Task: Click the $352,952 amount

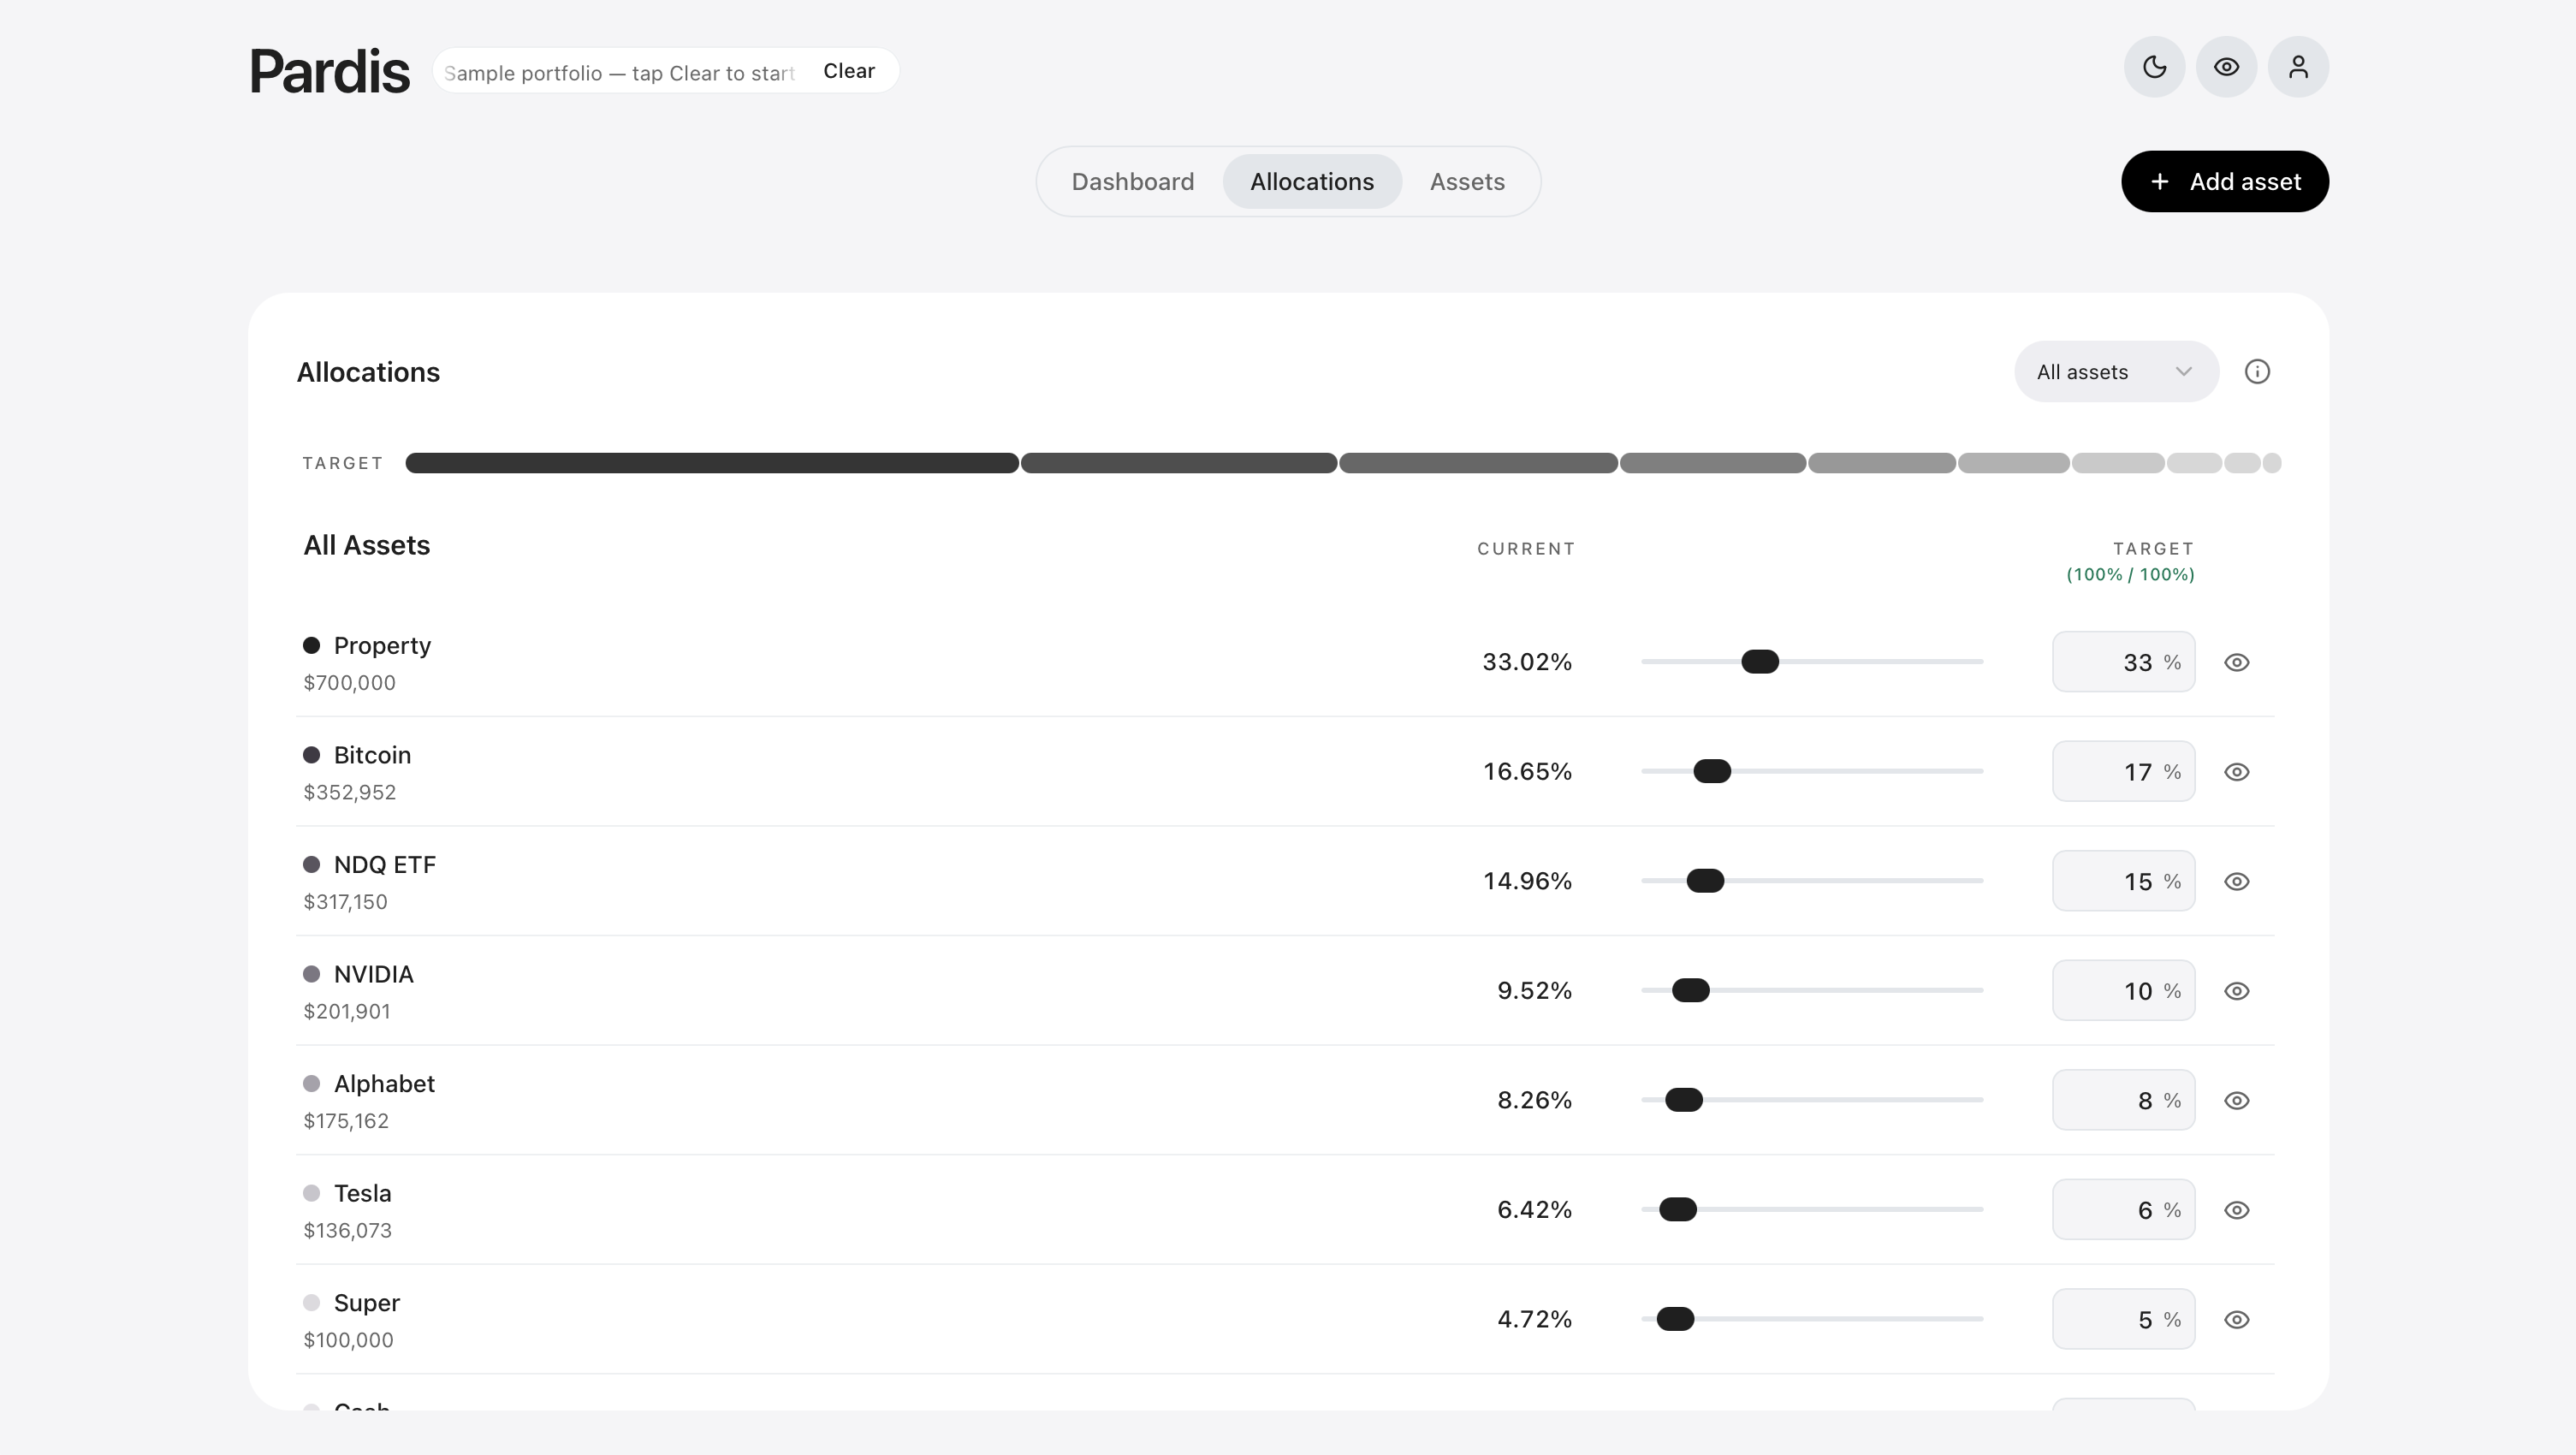Action: (x=349, y=792)
